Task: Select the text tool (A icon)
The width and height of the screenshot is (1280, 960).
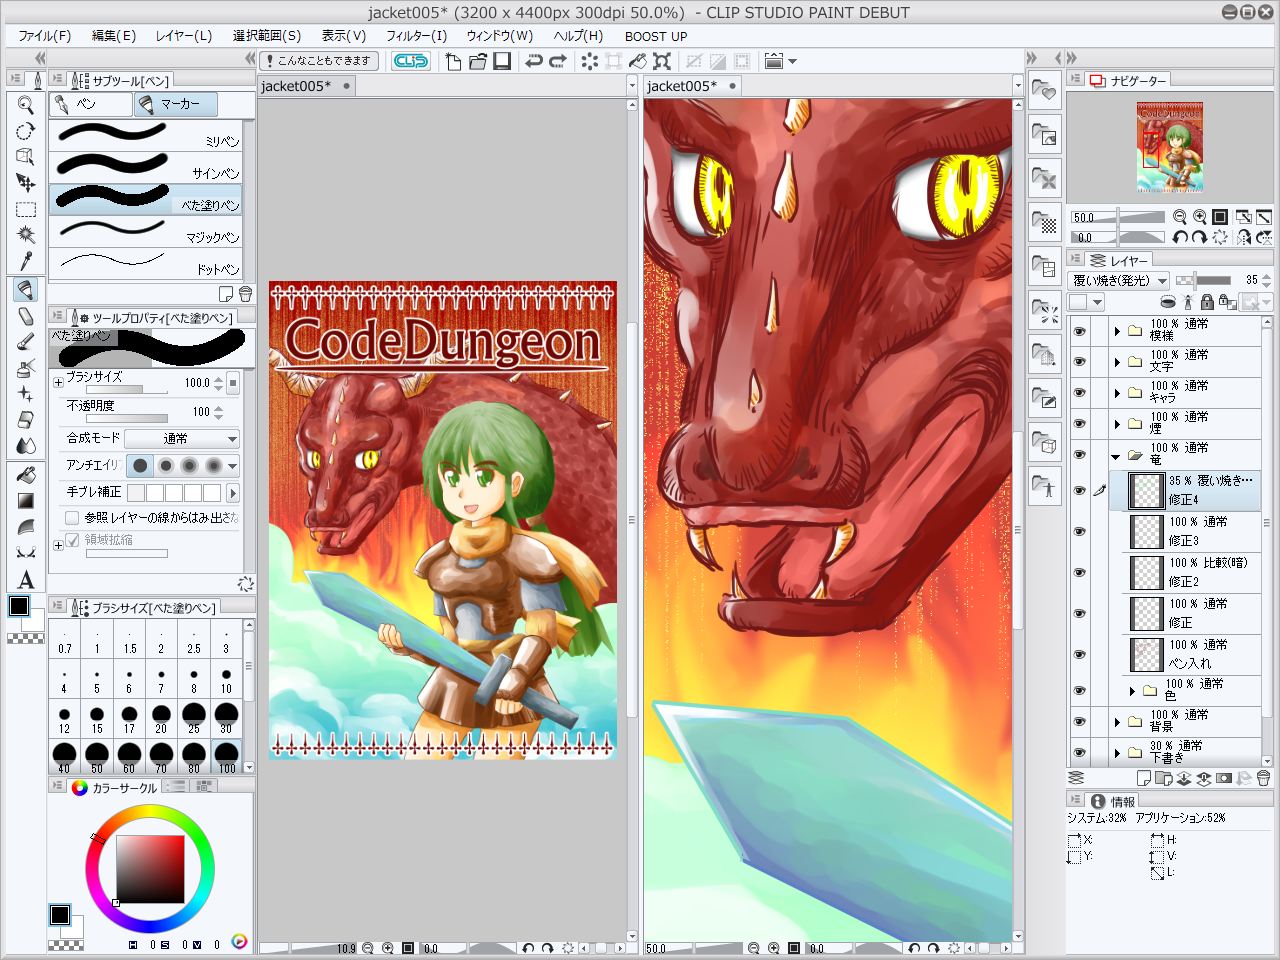Action: pos(26,579)
